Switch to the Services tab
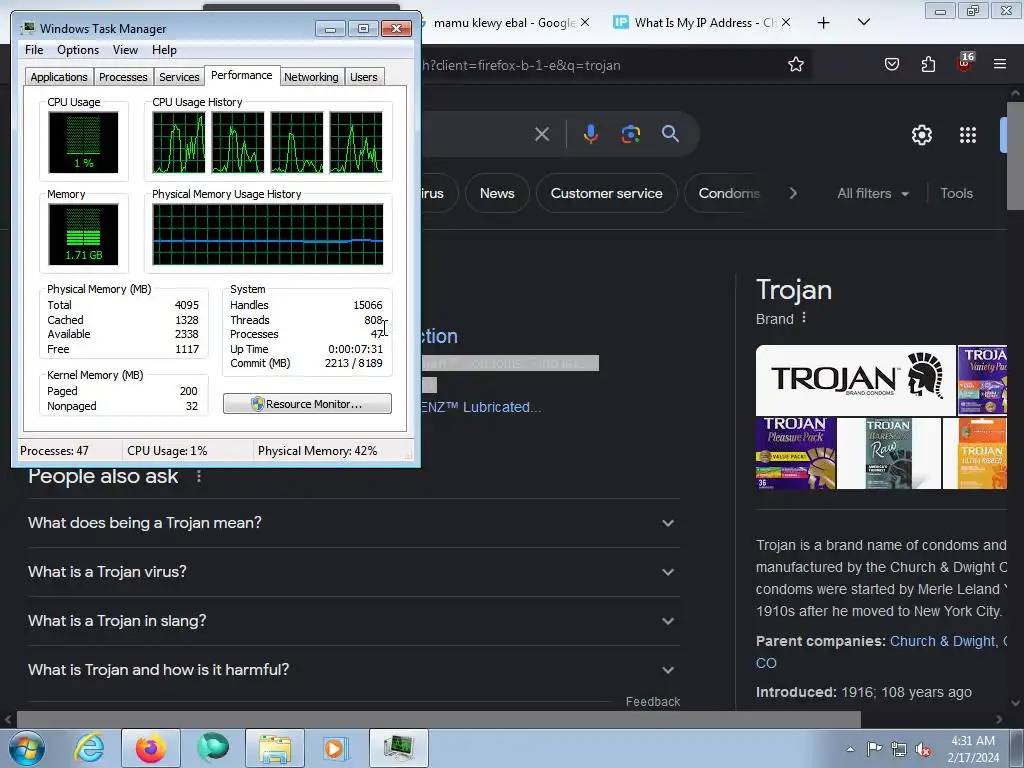The width and height of the screenshot is (1024, 768). click(x=179, y=77)
